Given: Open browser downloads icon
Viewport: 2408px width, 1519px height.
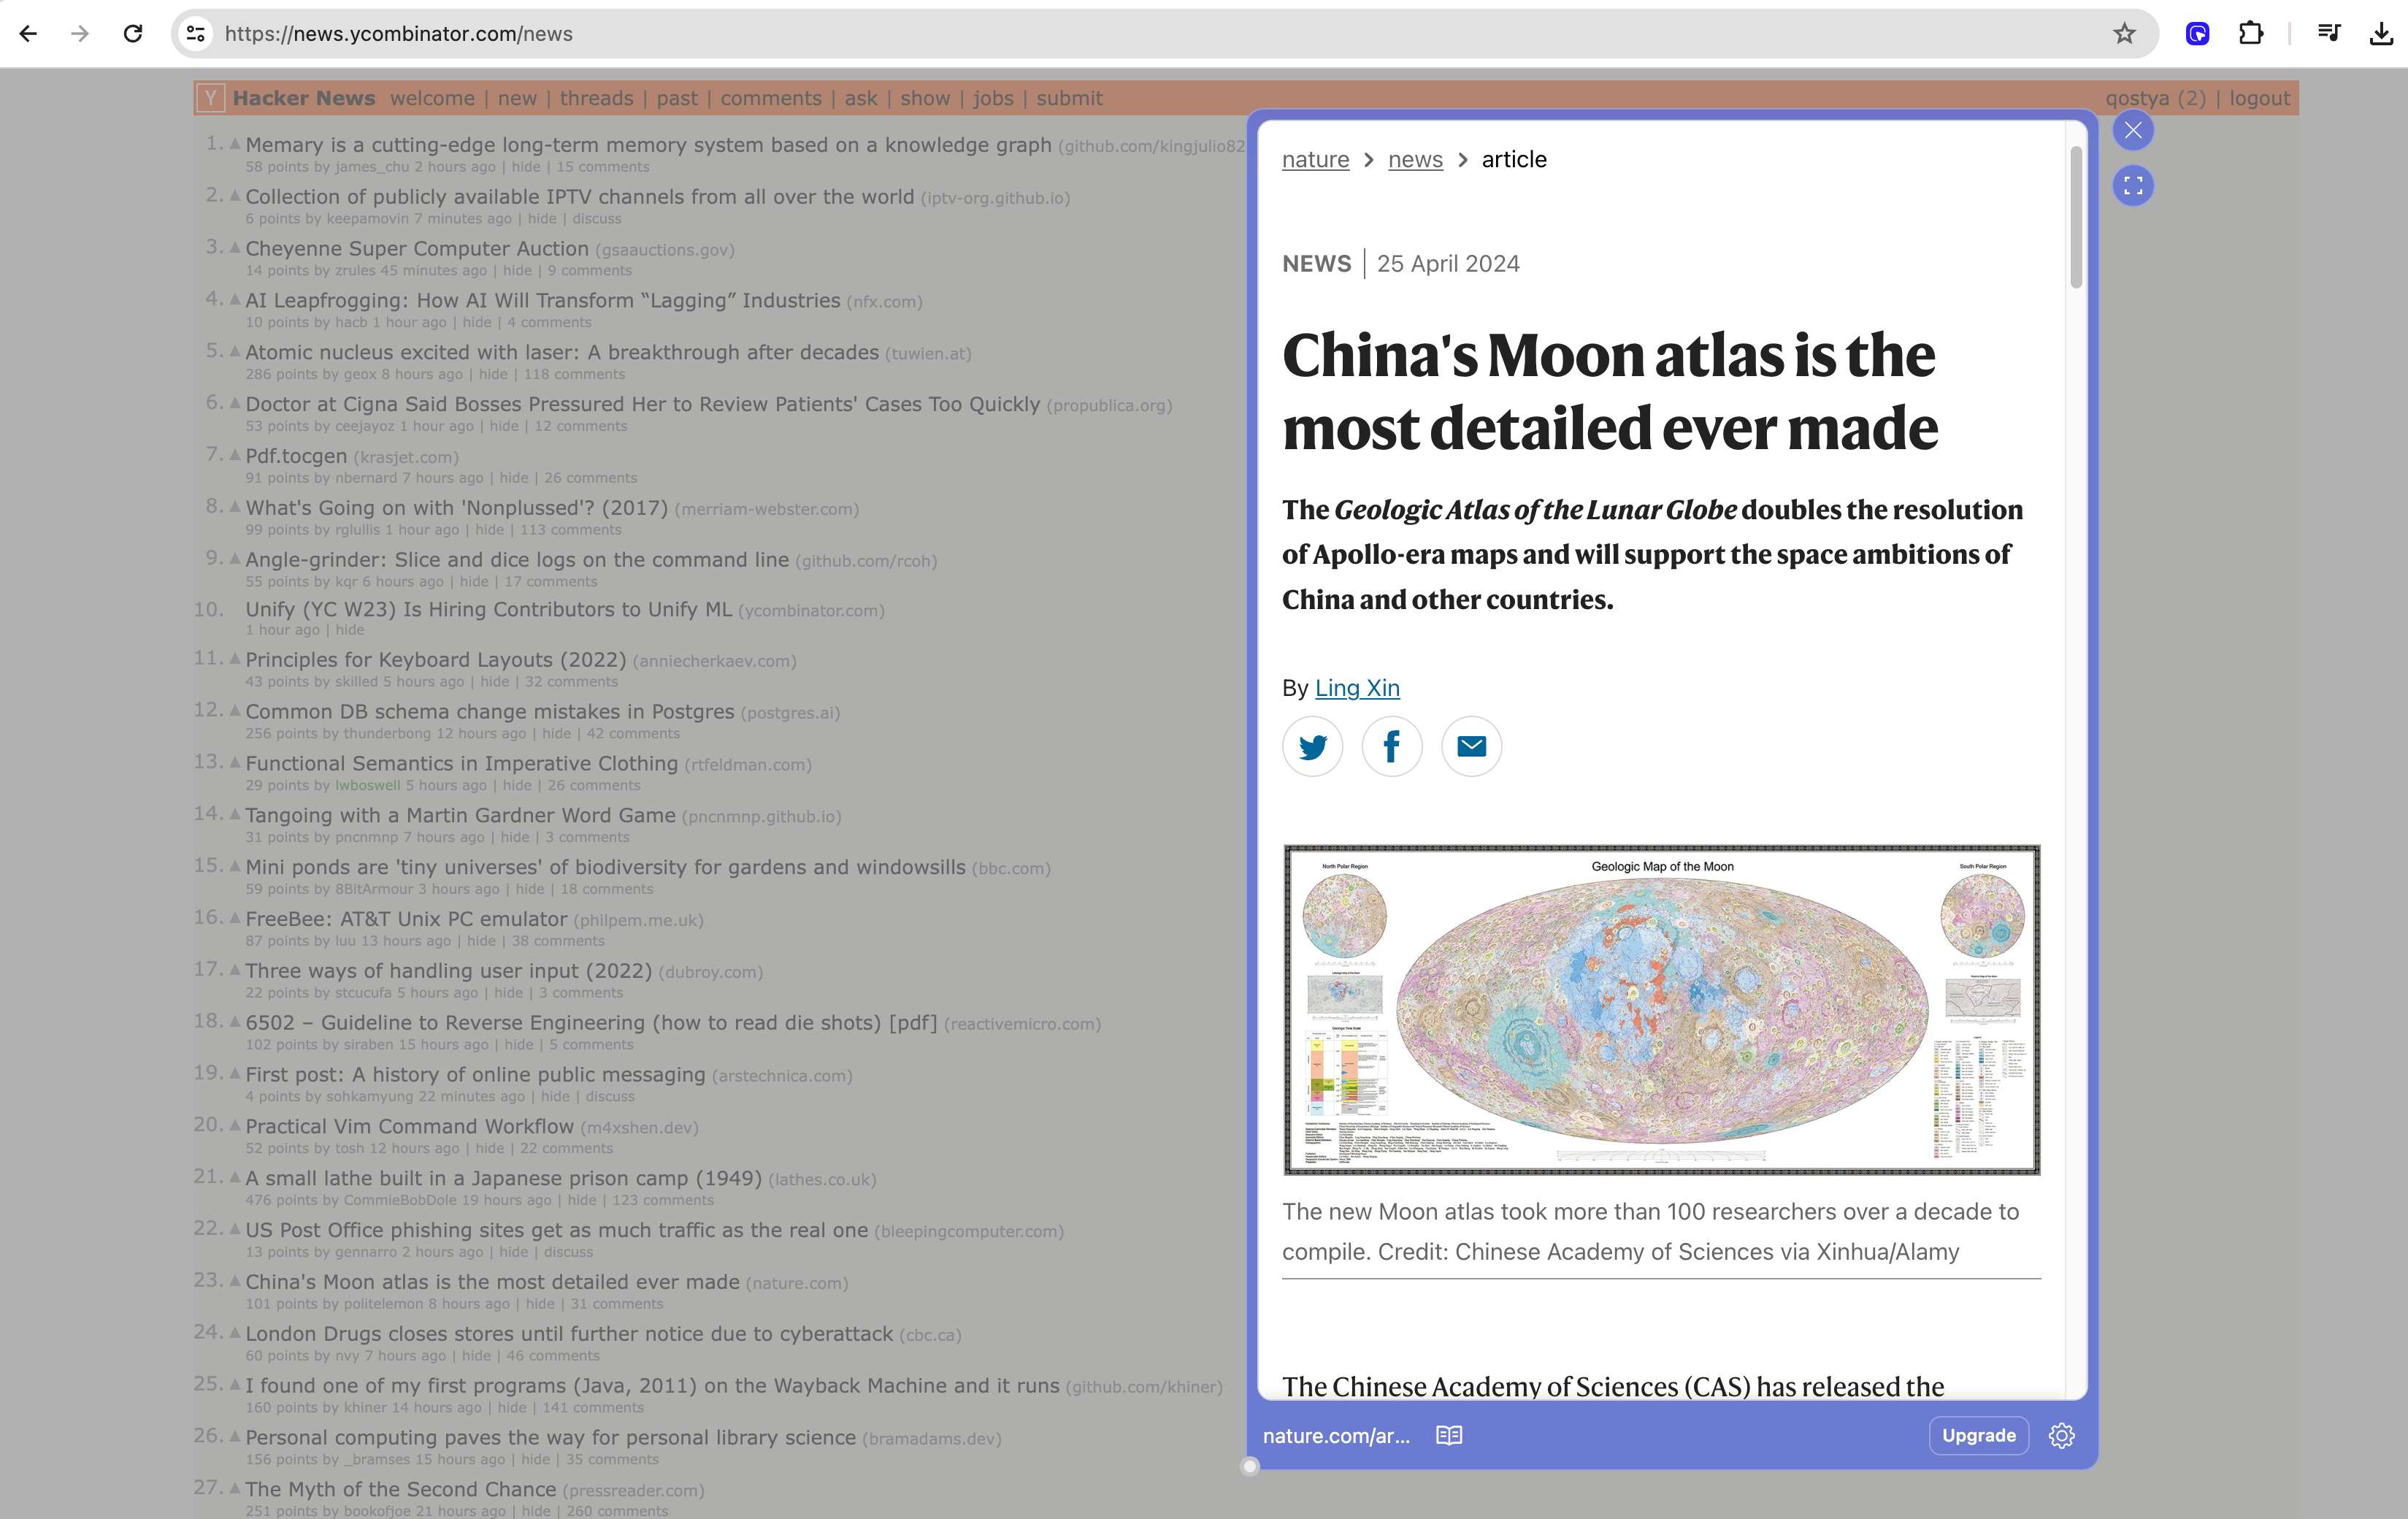Looking at the screenshot, I should [x=2381, y=34].
